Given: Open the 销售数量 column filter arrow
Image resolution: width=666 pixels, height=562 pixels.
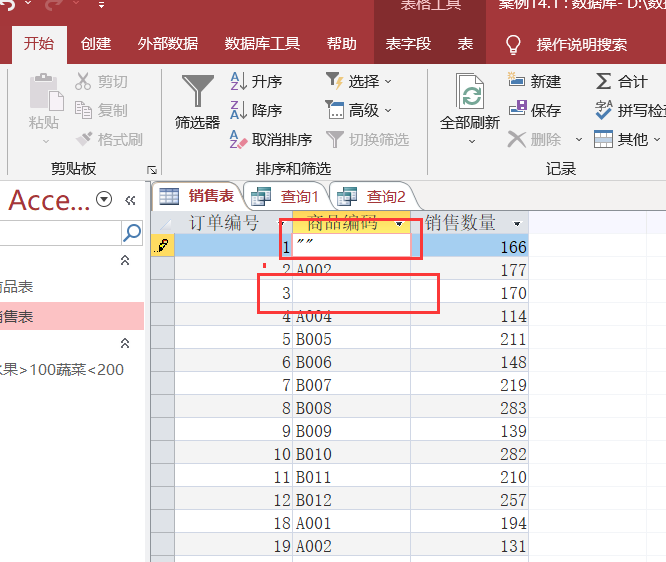Looking at the screenshot, I should 517,224.
